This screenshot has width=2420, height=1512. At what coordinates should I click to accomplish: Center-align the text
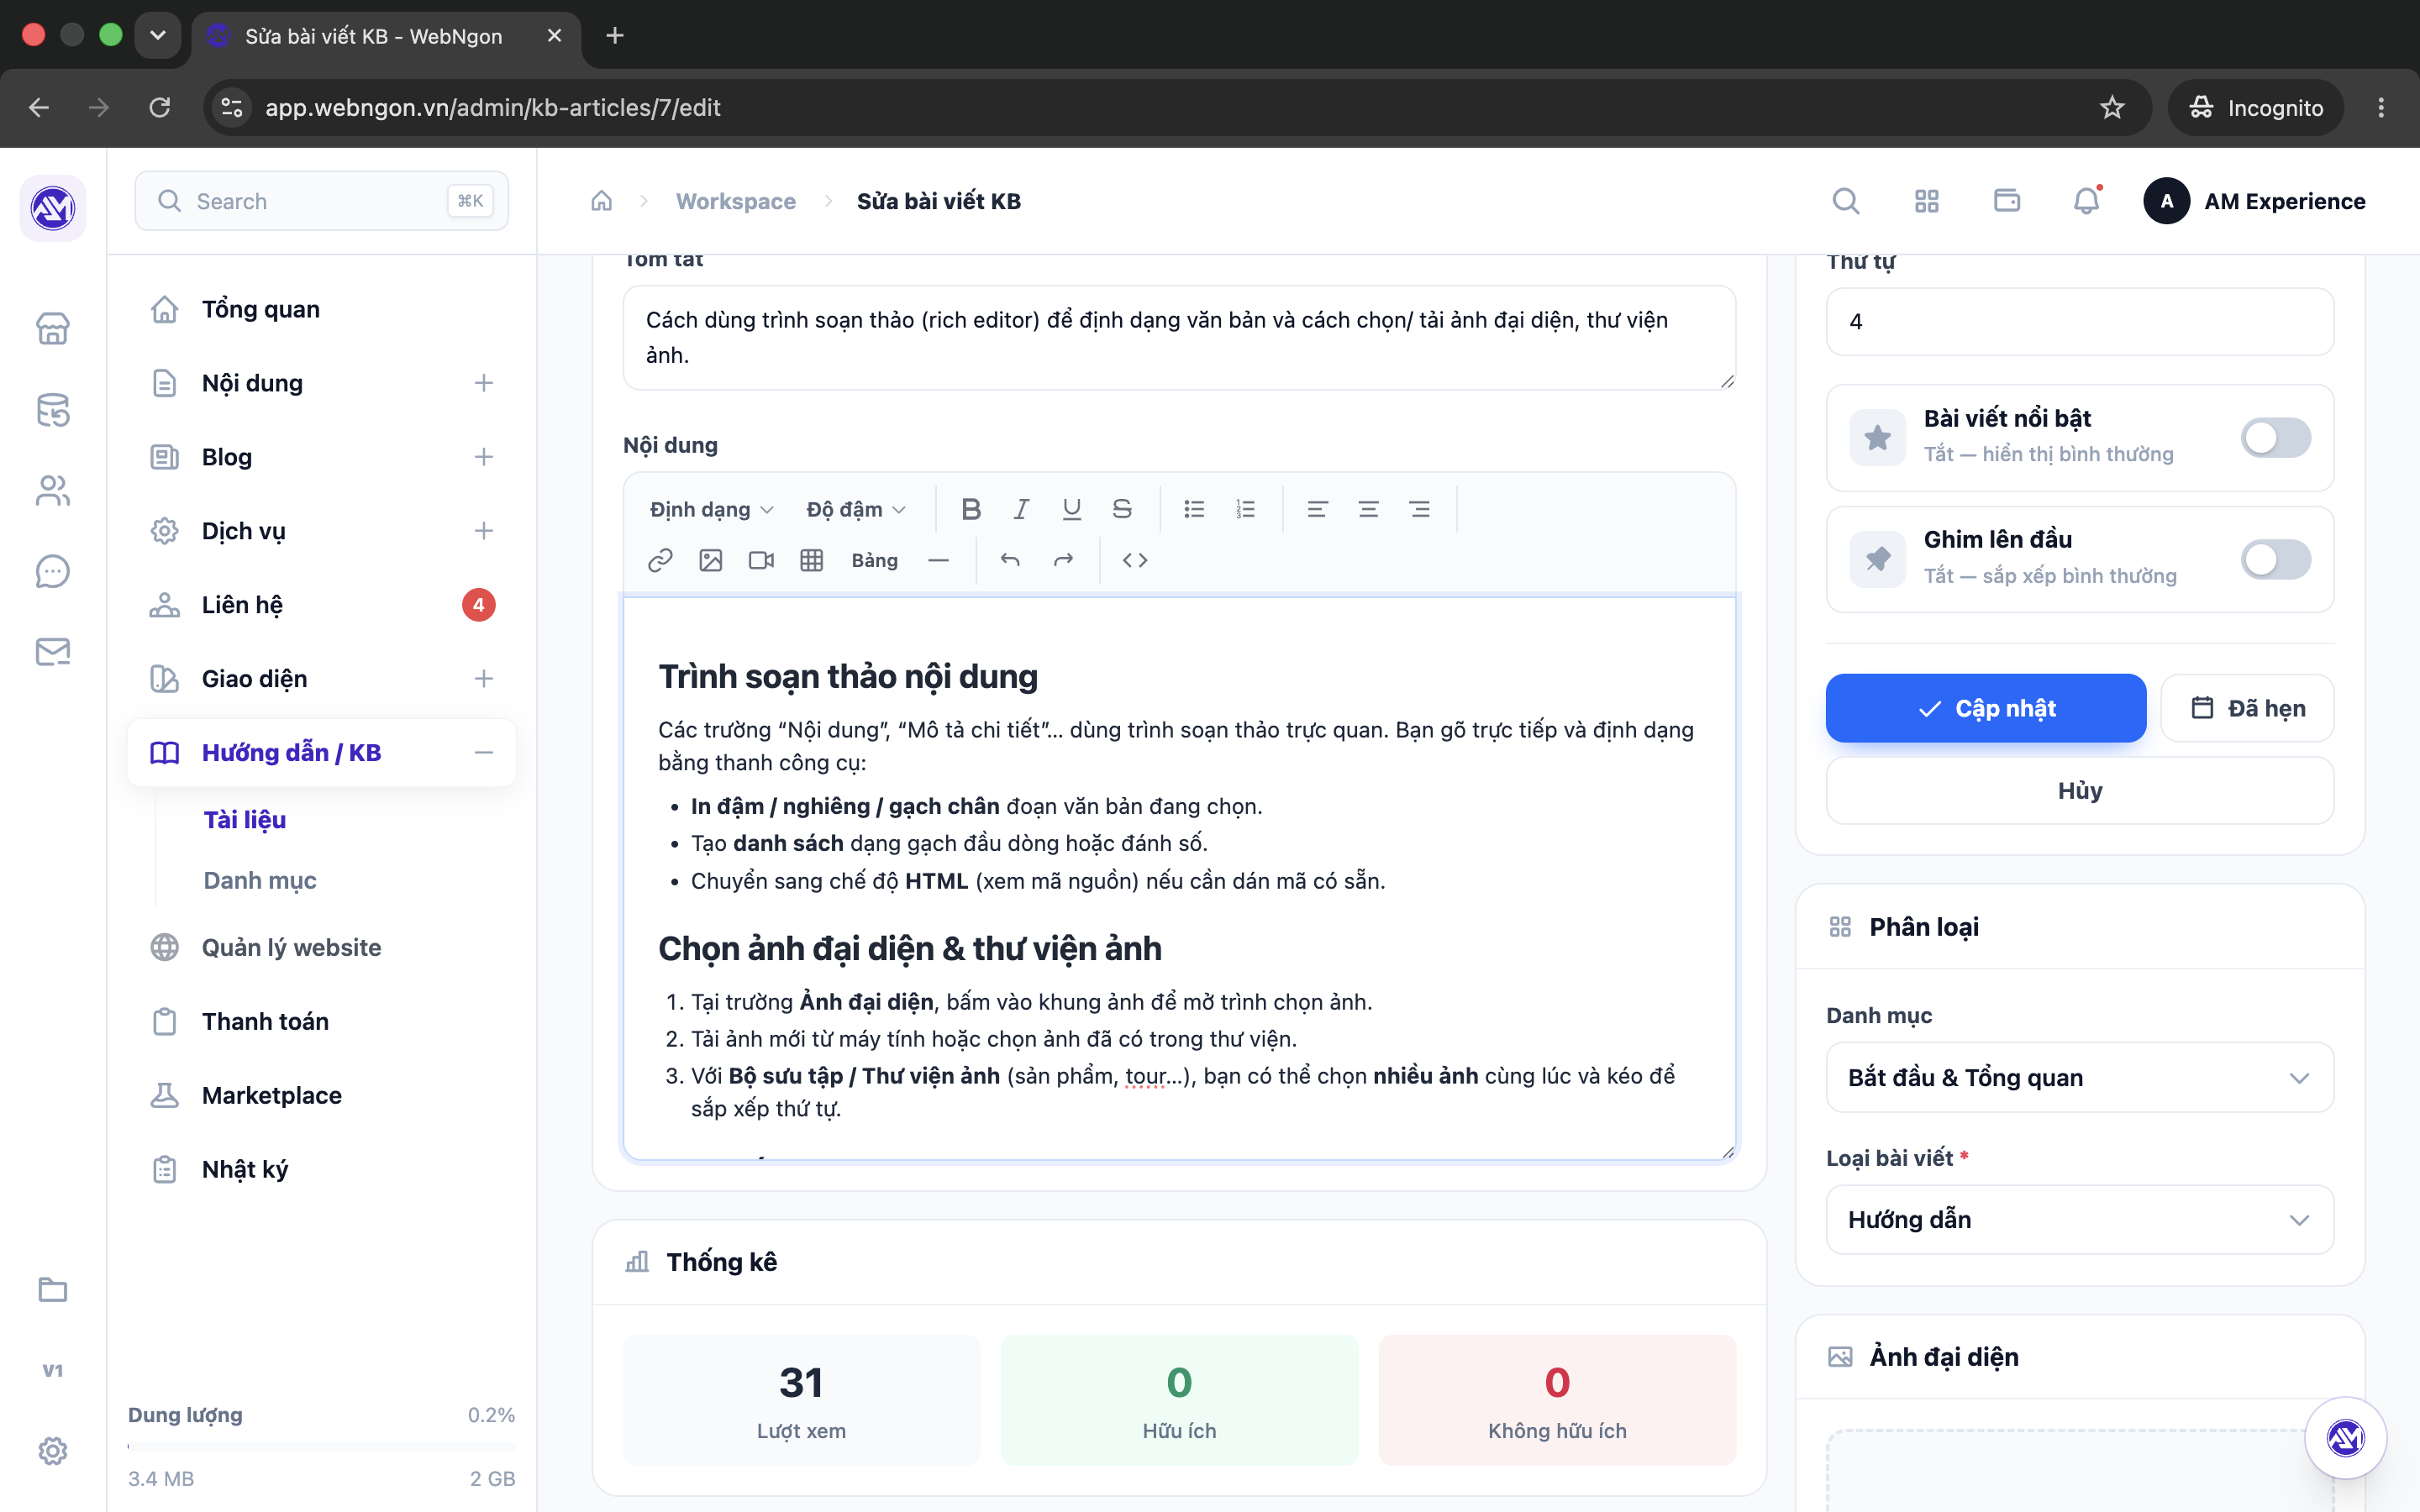(x=1368, y=509)
